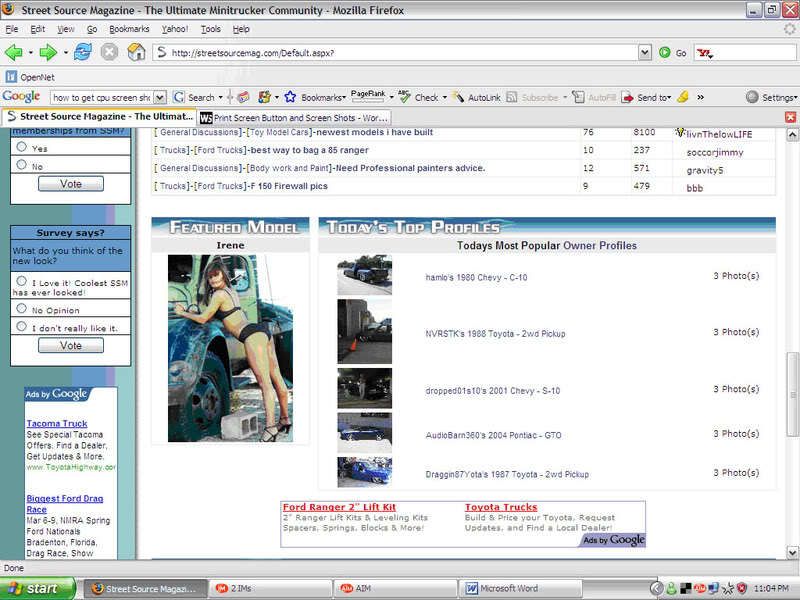Click the Google Search button icon
Viewport: 800px width, 600px height.
[x=179, y=97]
